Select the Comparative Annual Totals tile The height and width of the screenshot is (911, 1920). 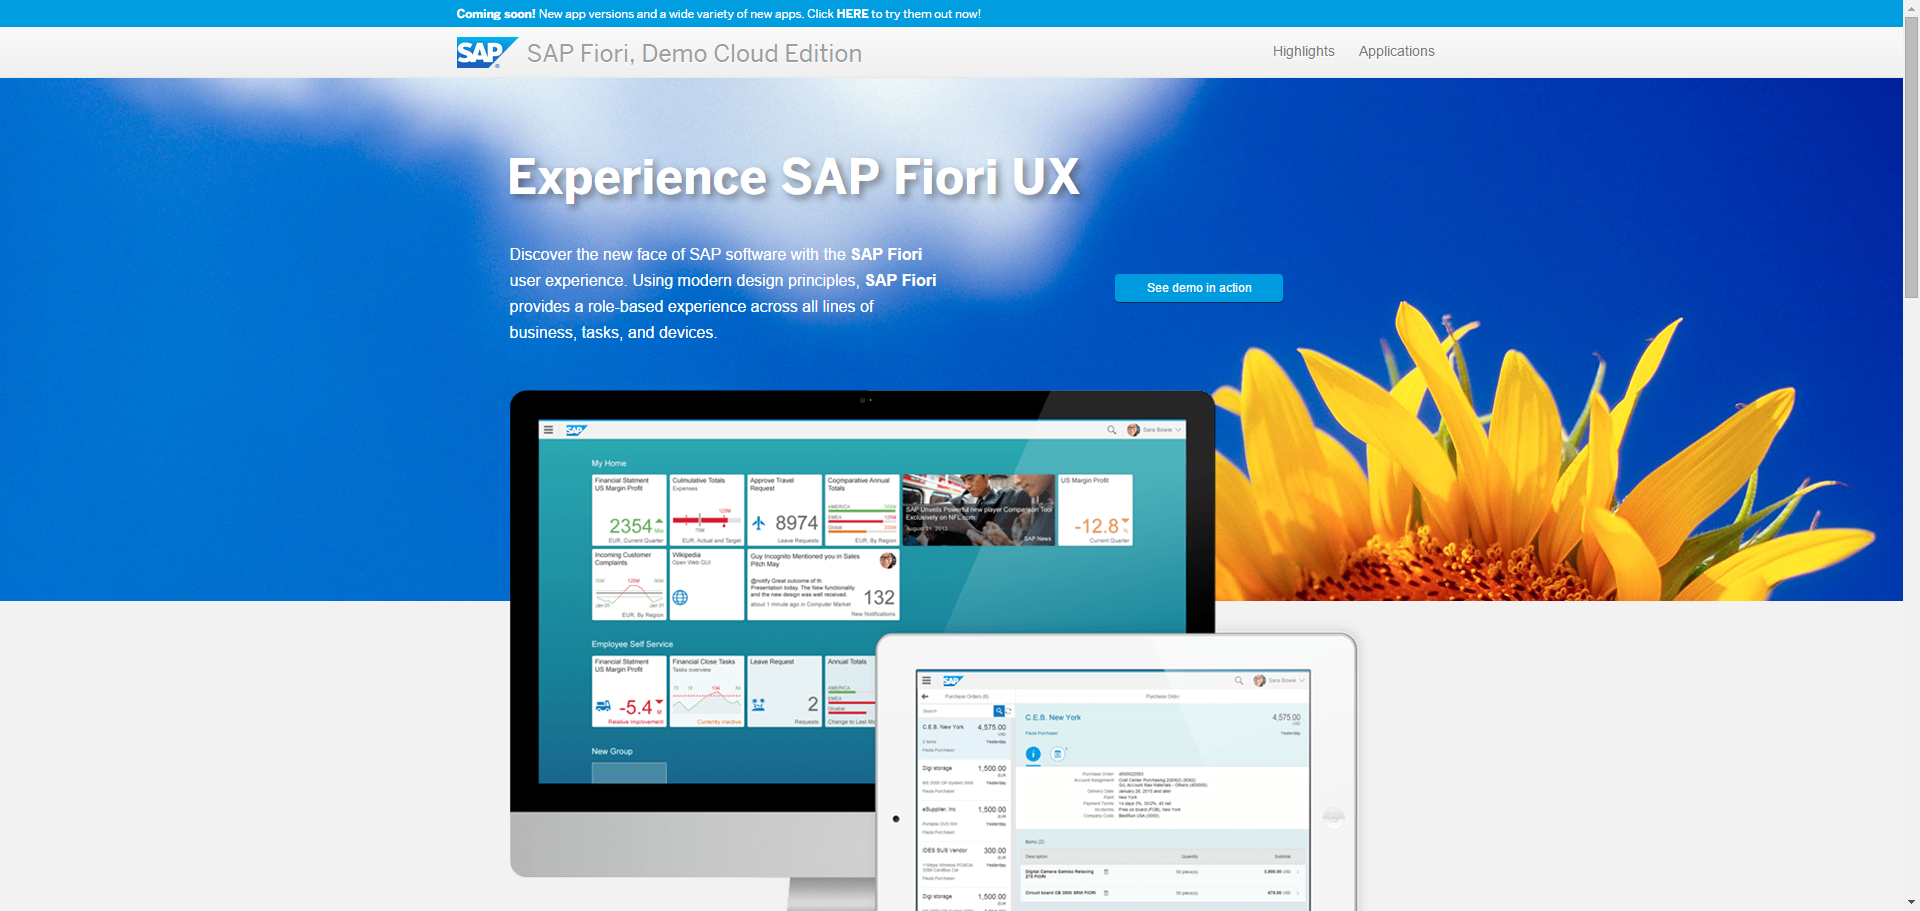pyautogui.click(x=862, y=510)
